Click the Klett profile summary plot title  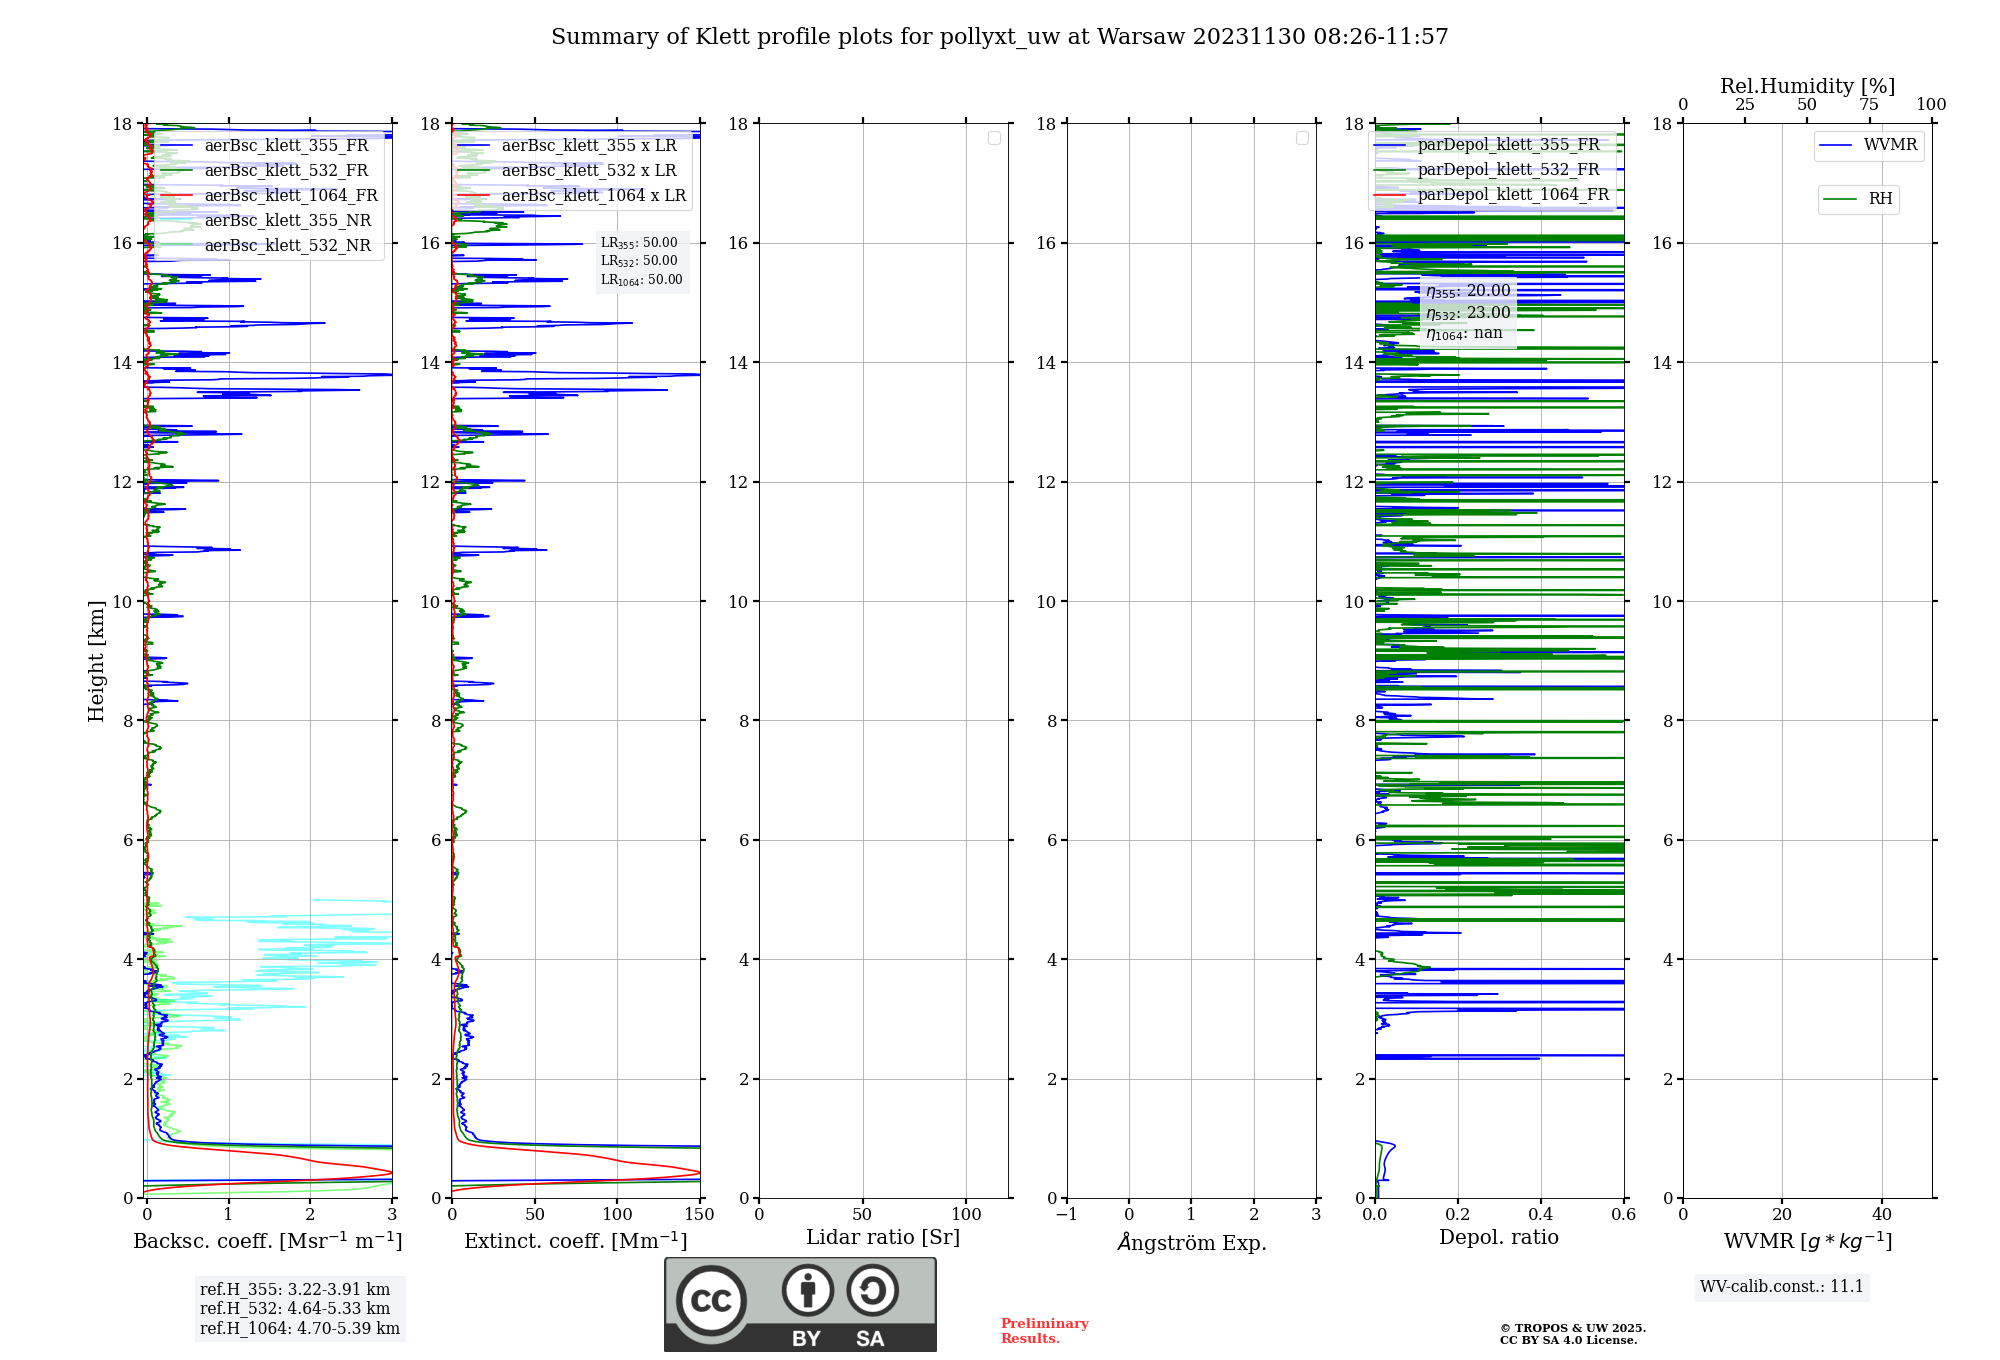tap(999, 37)
